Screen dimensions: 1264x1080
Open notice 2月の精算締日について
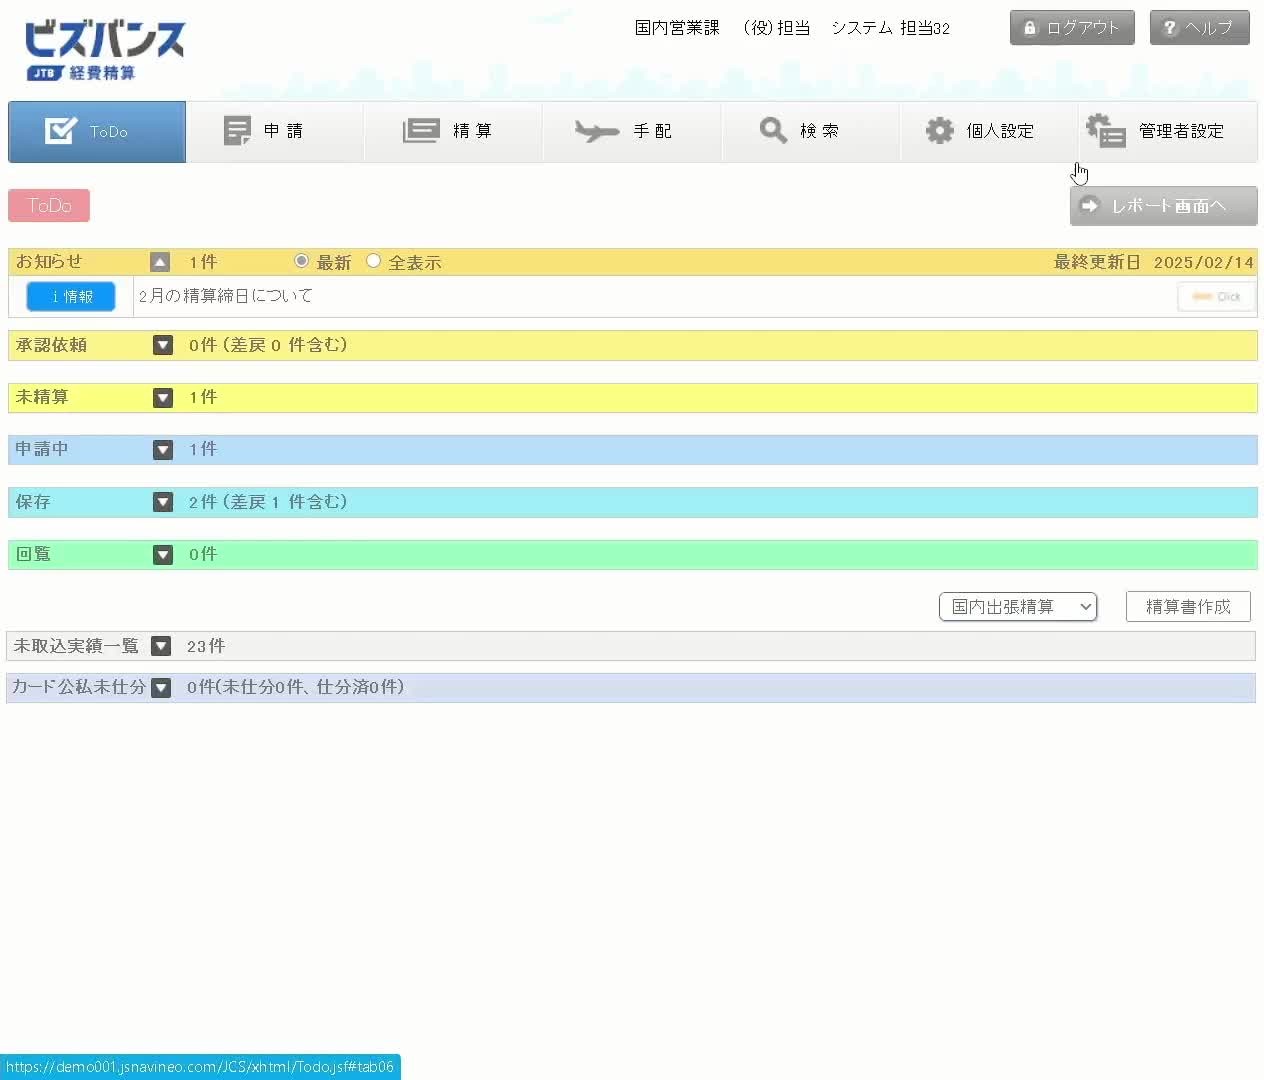tap(226, 296)
